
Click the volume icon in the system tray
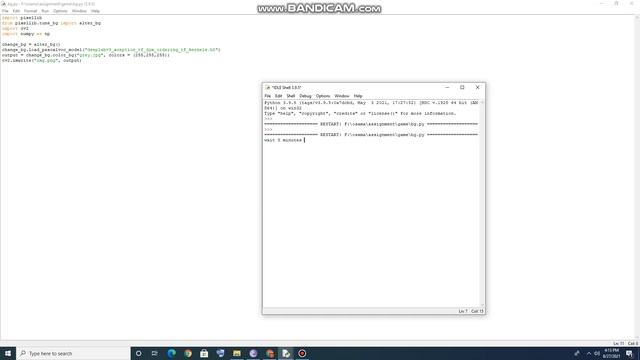[x=597, y=353]
